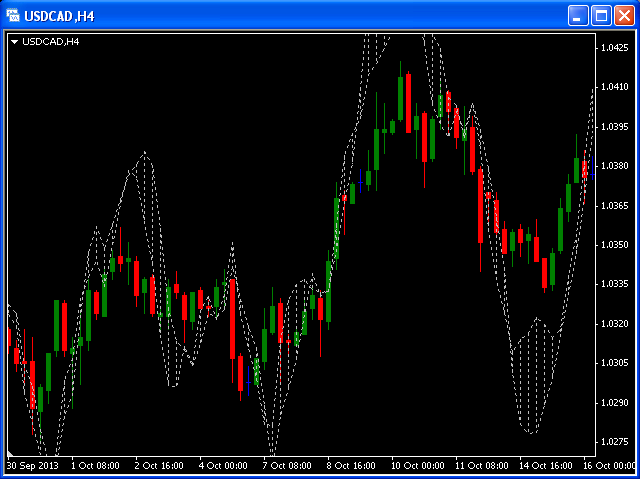The height and width of the screenshot is (480, 640).
Task: Click the 1.0350 price level label
Action: (x=615, y=245)
